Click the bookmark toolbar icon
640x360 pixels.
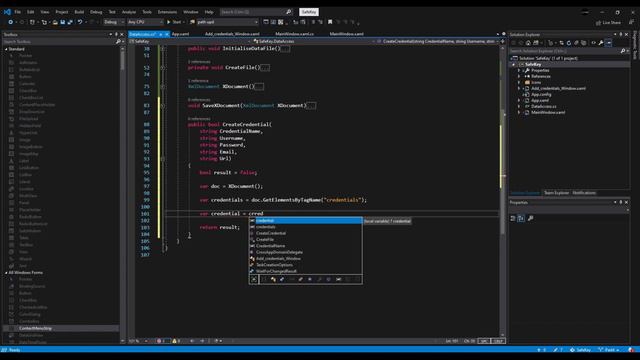click(x=330, y=22)
